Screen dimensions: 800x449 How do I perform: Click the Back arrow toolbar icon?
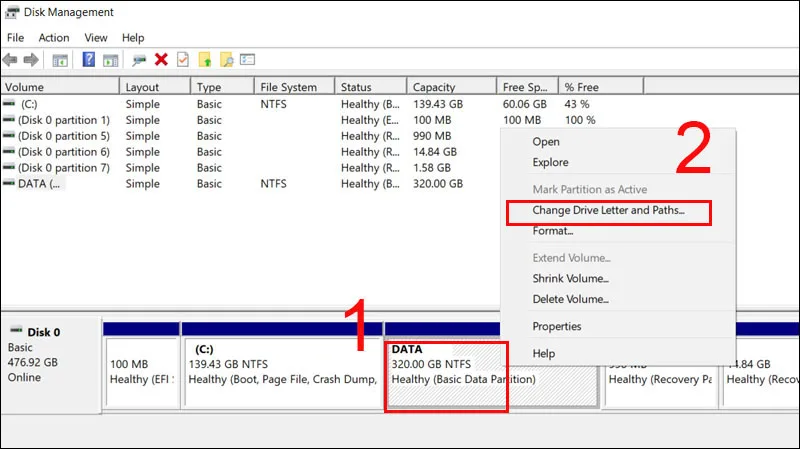10,60
